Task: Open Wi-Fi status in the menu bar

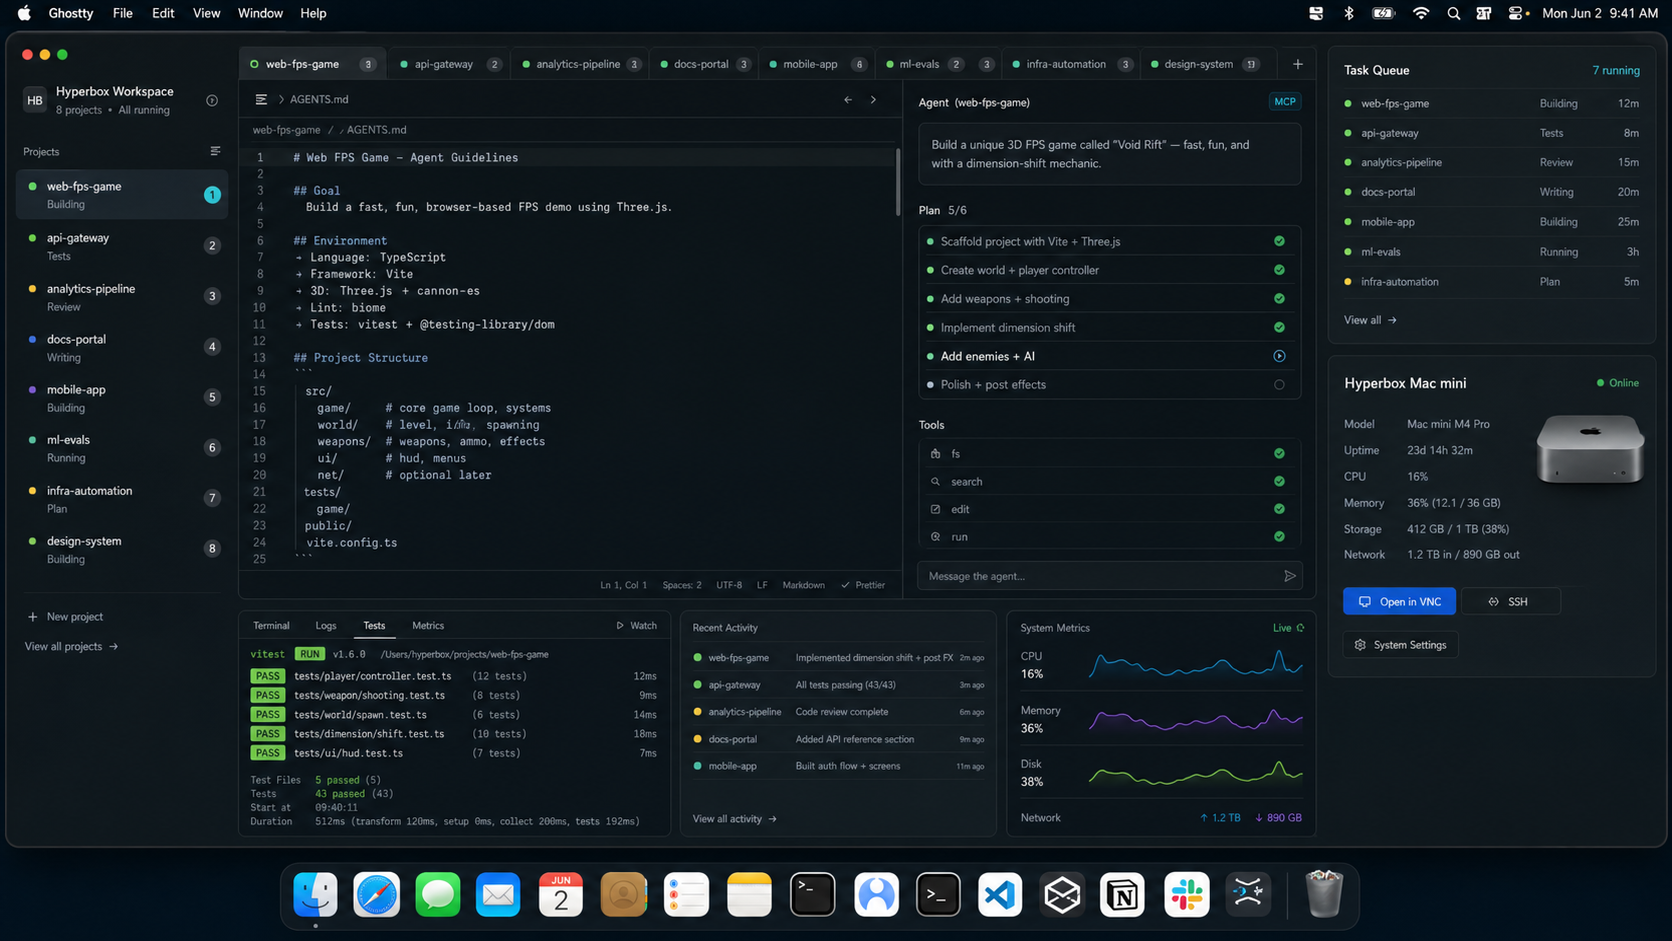Action: (x=1421, y=13)
